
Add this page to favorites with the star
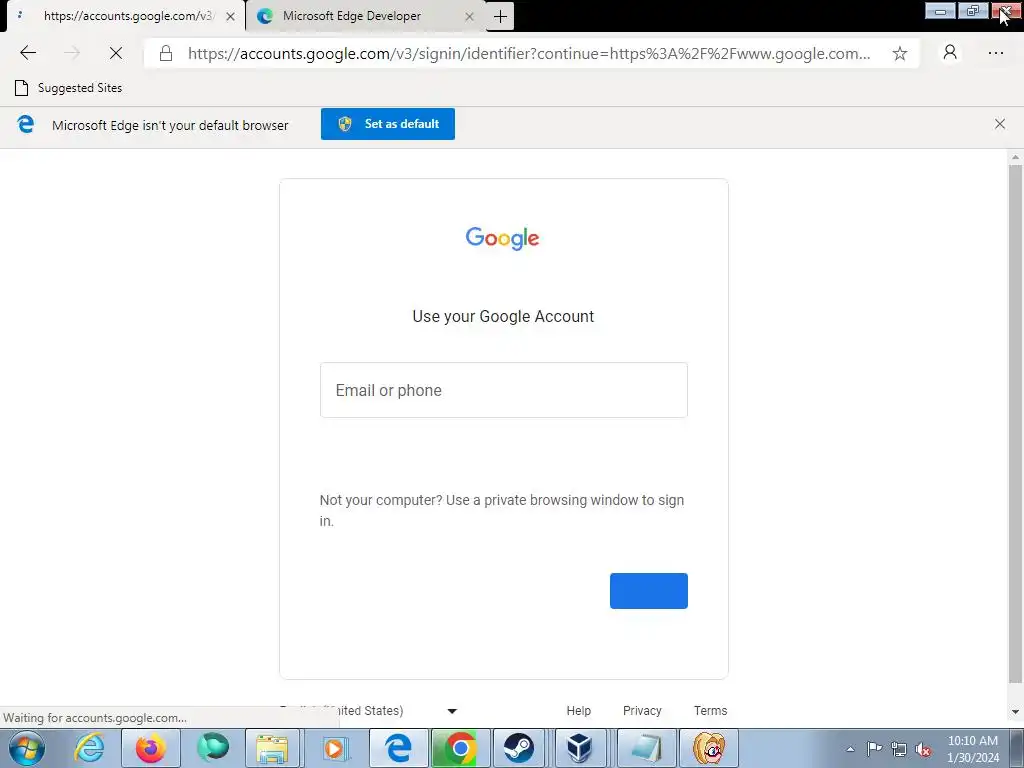pos(899,54)
